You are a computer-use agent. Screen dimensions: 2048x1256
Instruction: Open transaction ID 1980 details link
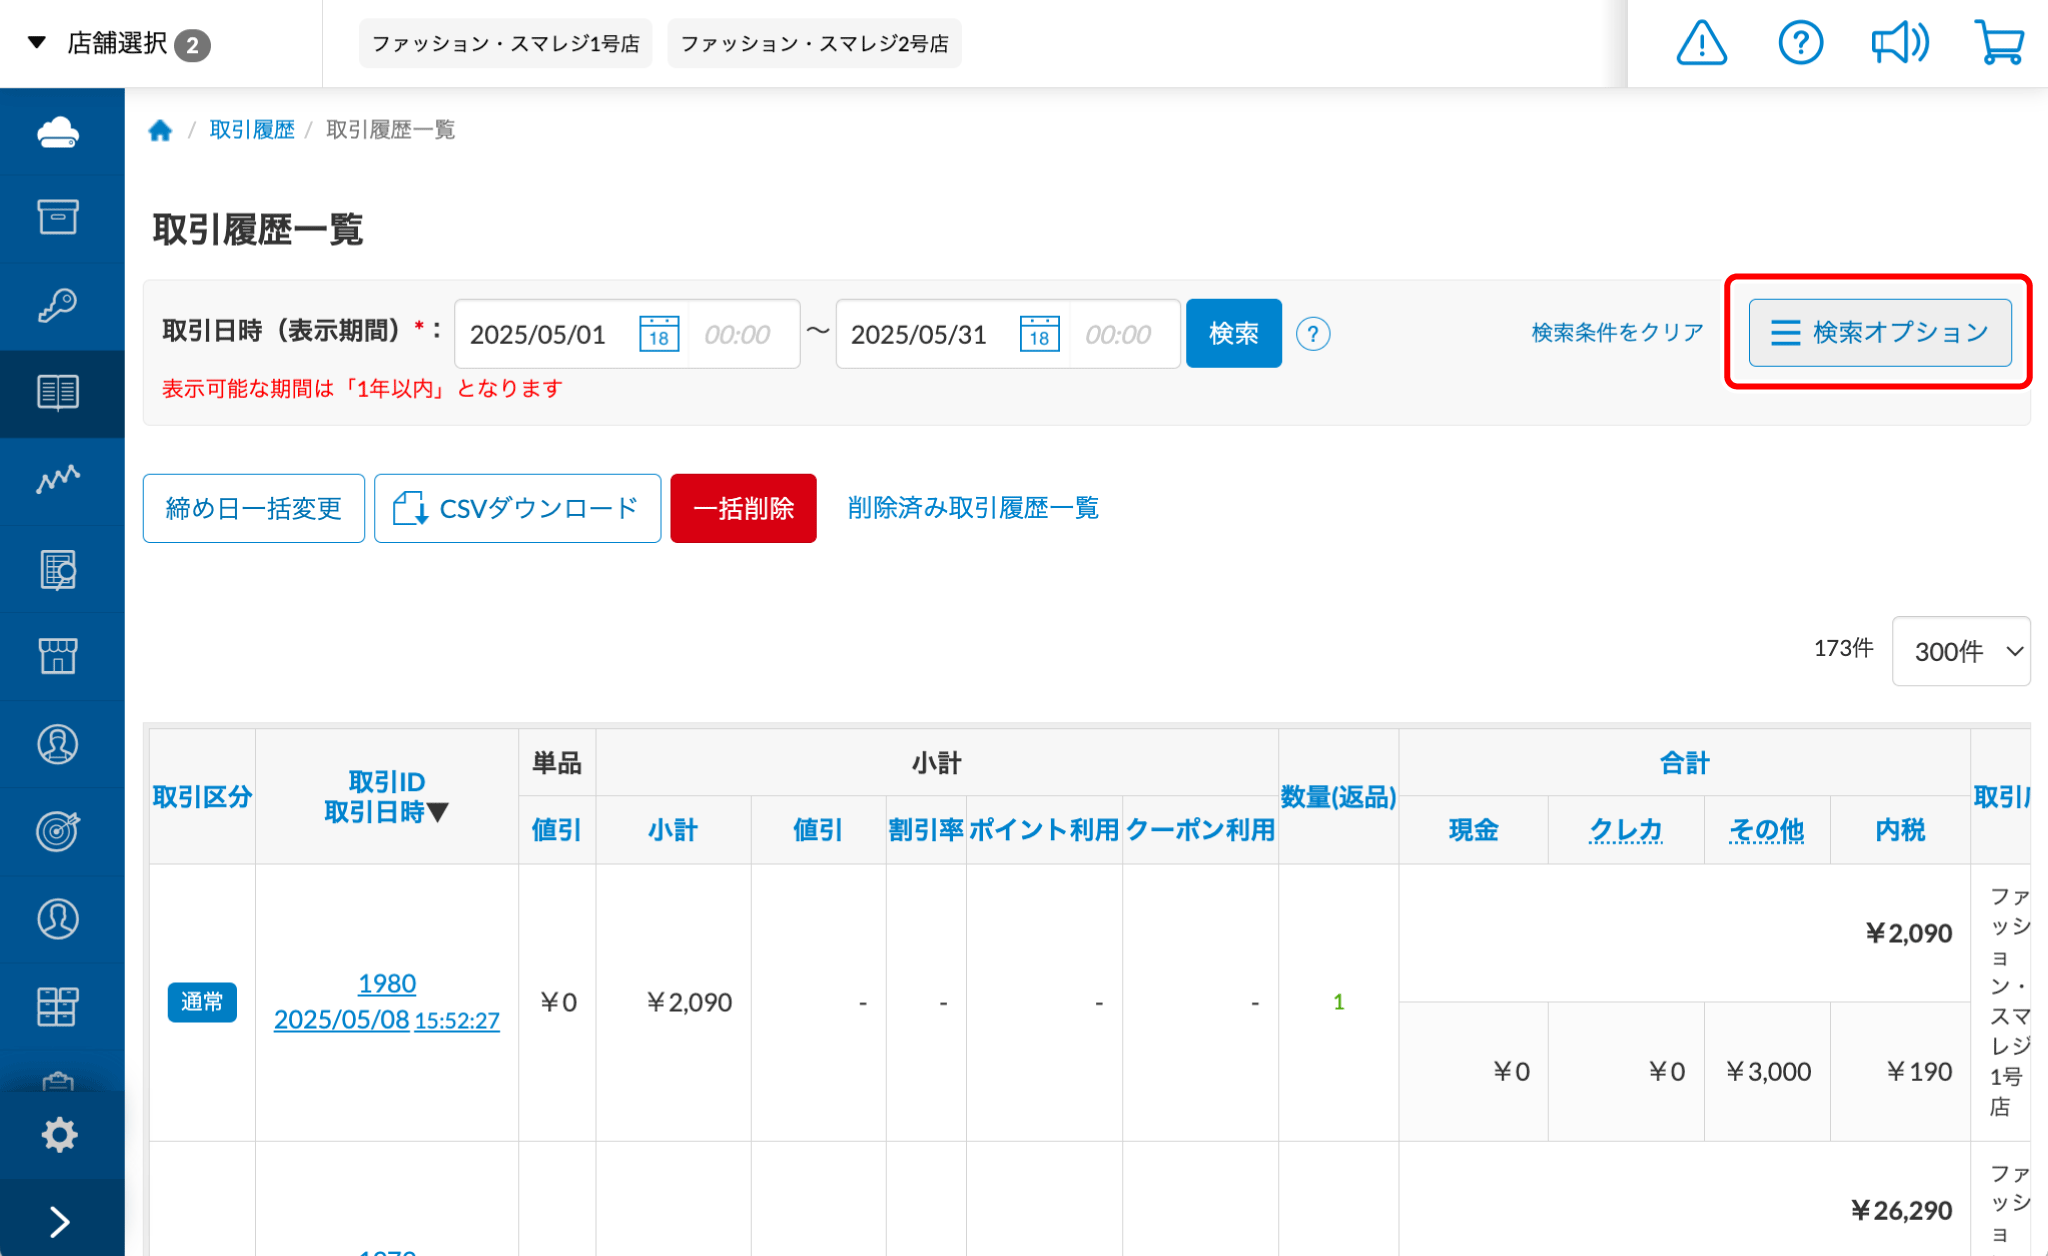click(x=386, y=983)
